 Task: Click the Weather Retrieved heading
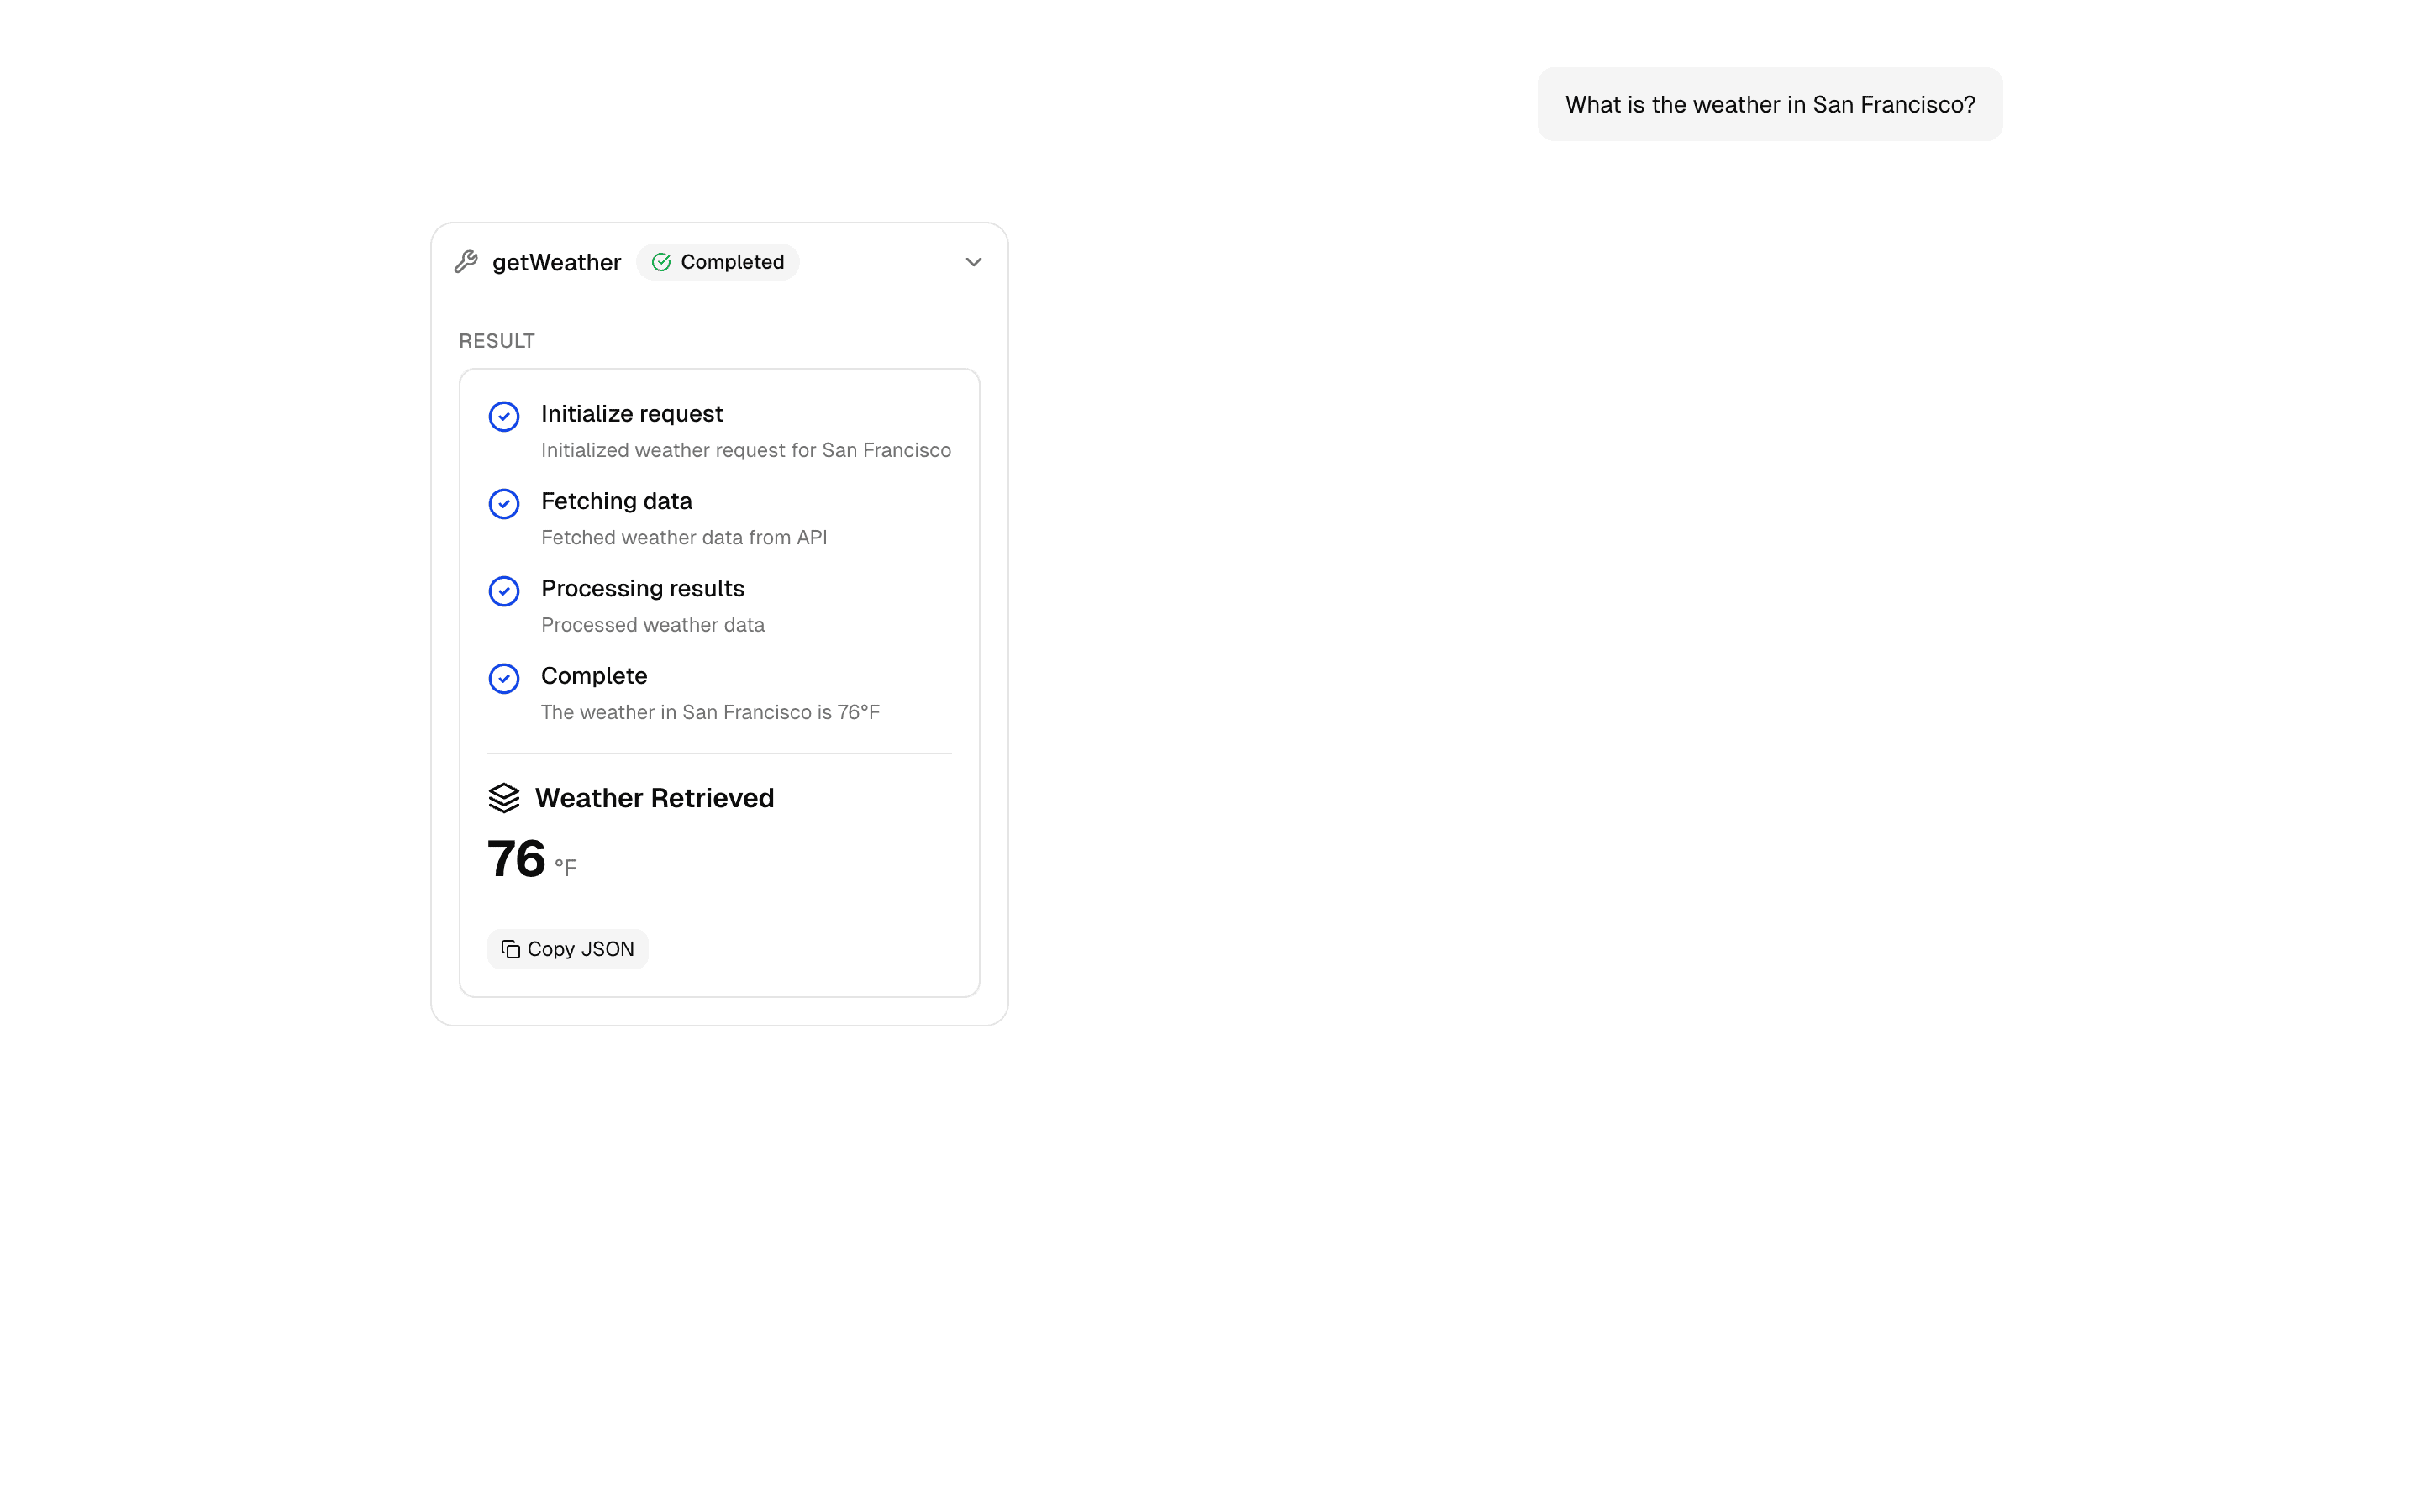point(655,798)
